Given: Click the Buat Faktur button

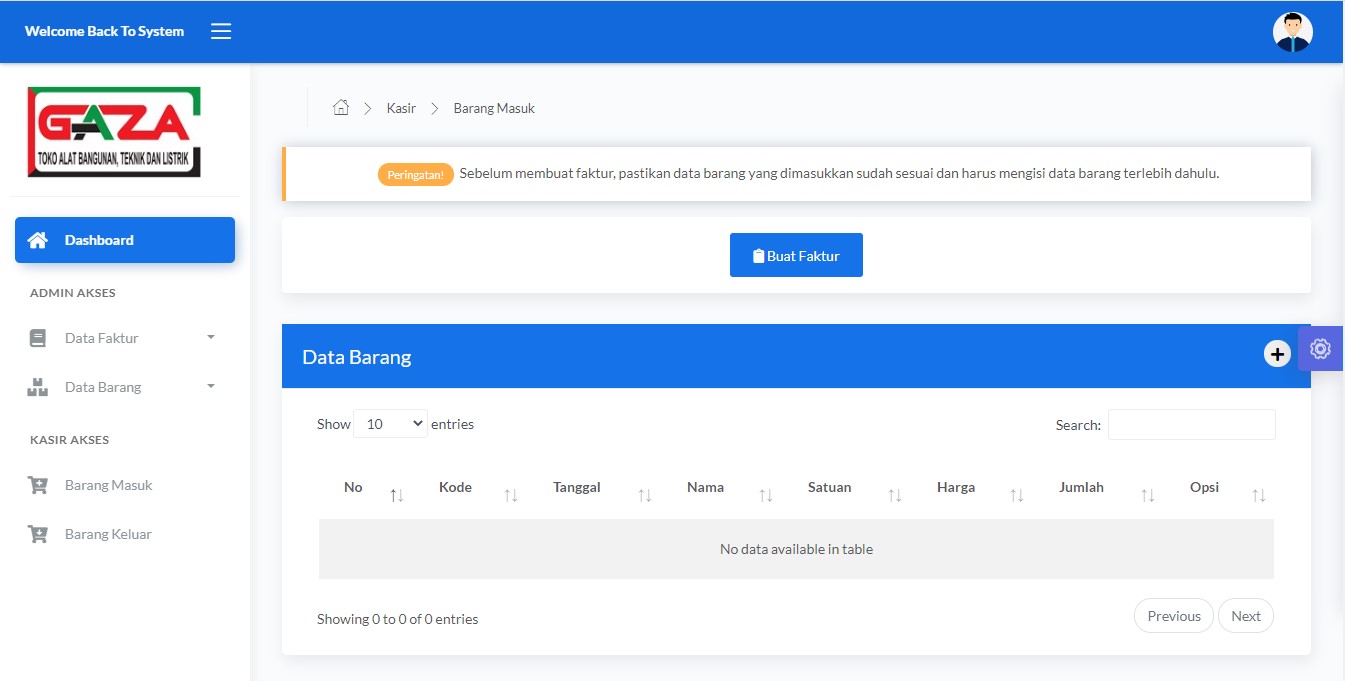Looking at the screenshot, I should coord(796,256).
